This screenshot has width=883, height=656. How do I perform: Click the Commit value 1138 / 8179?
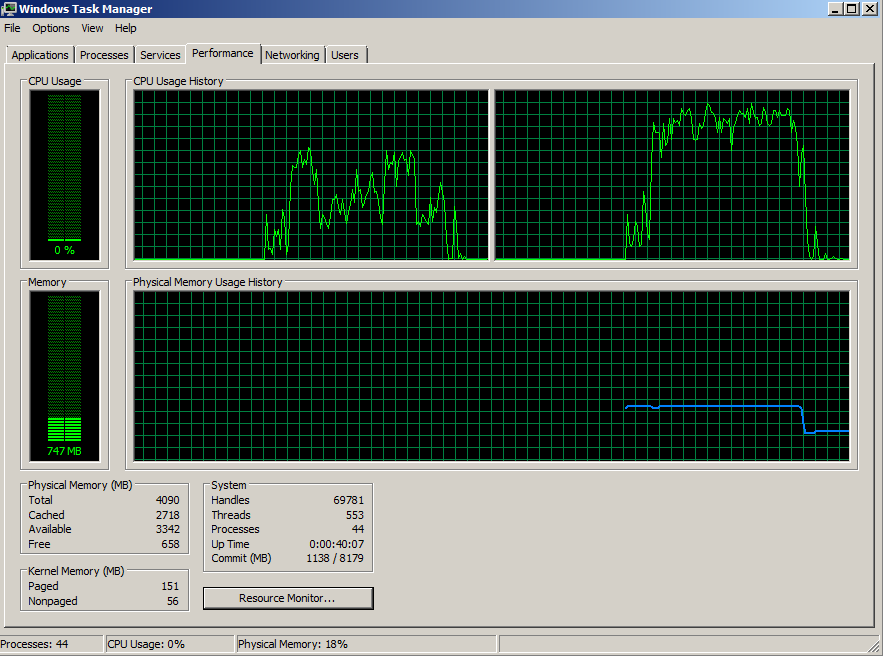point(335,559)
